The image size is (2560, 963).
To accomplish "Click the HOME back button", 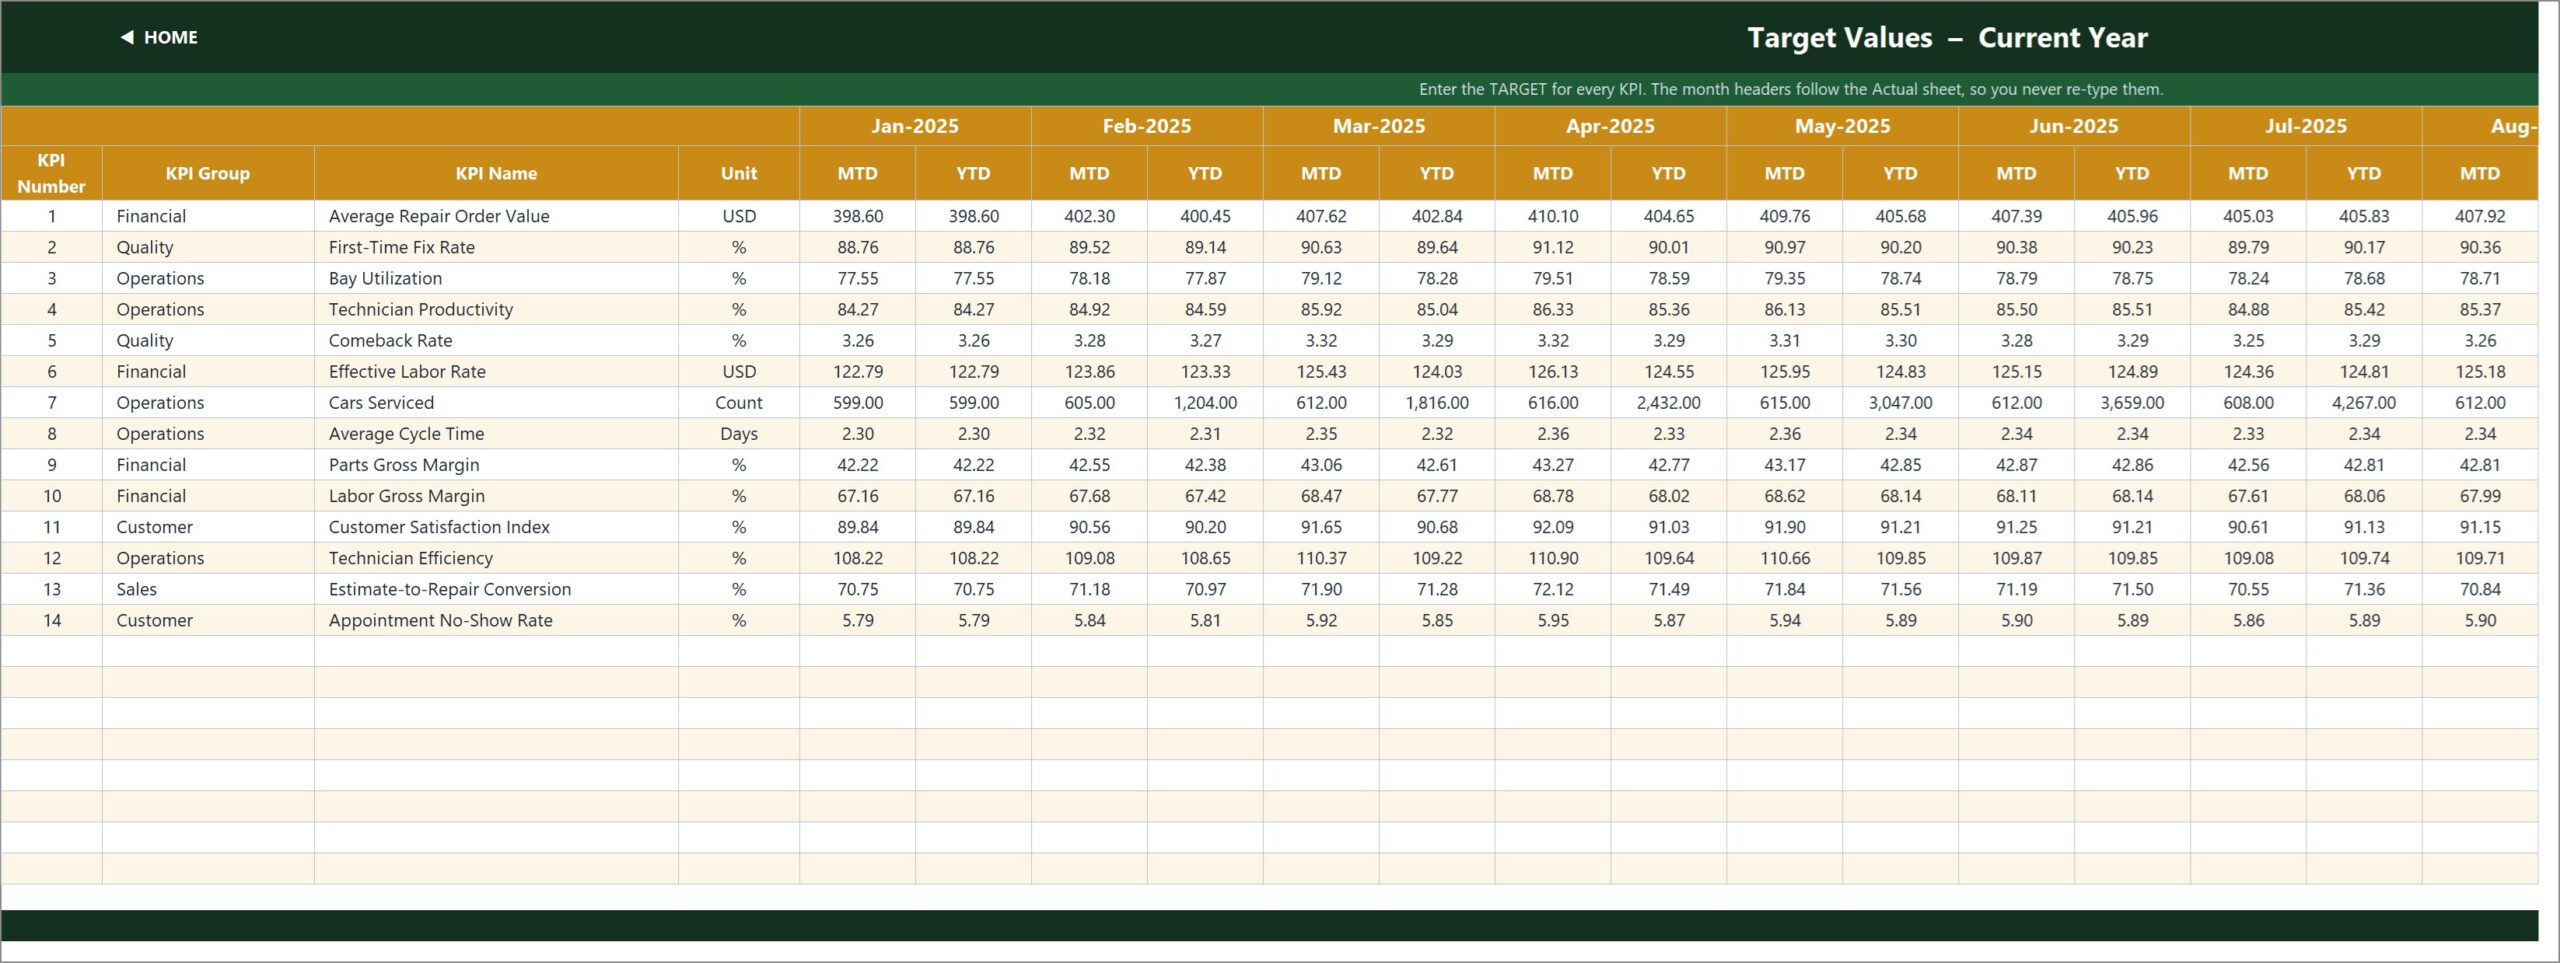I will [159, 37].
